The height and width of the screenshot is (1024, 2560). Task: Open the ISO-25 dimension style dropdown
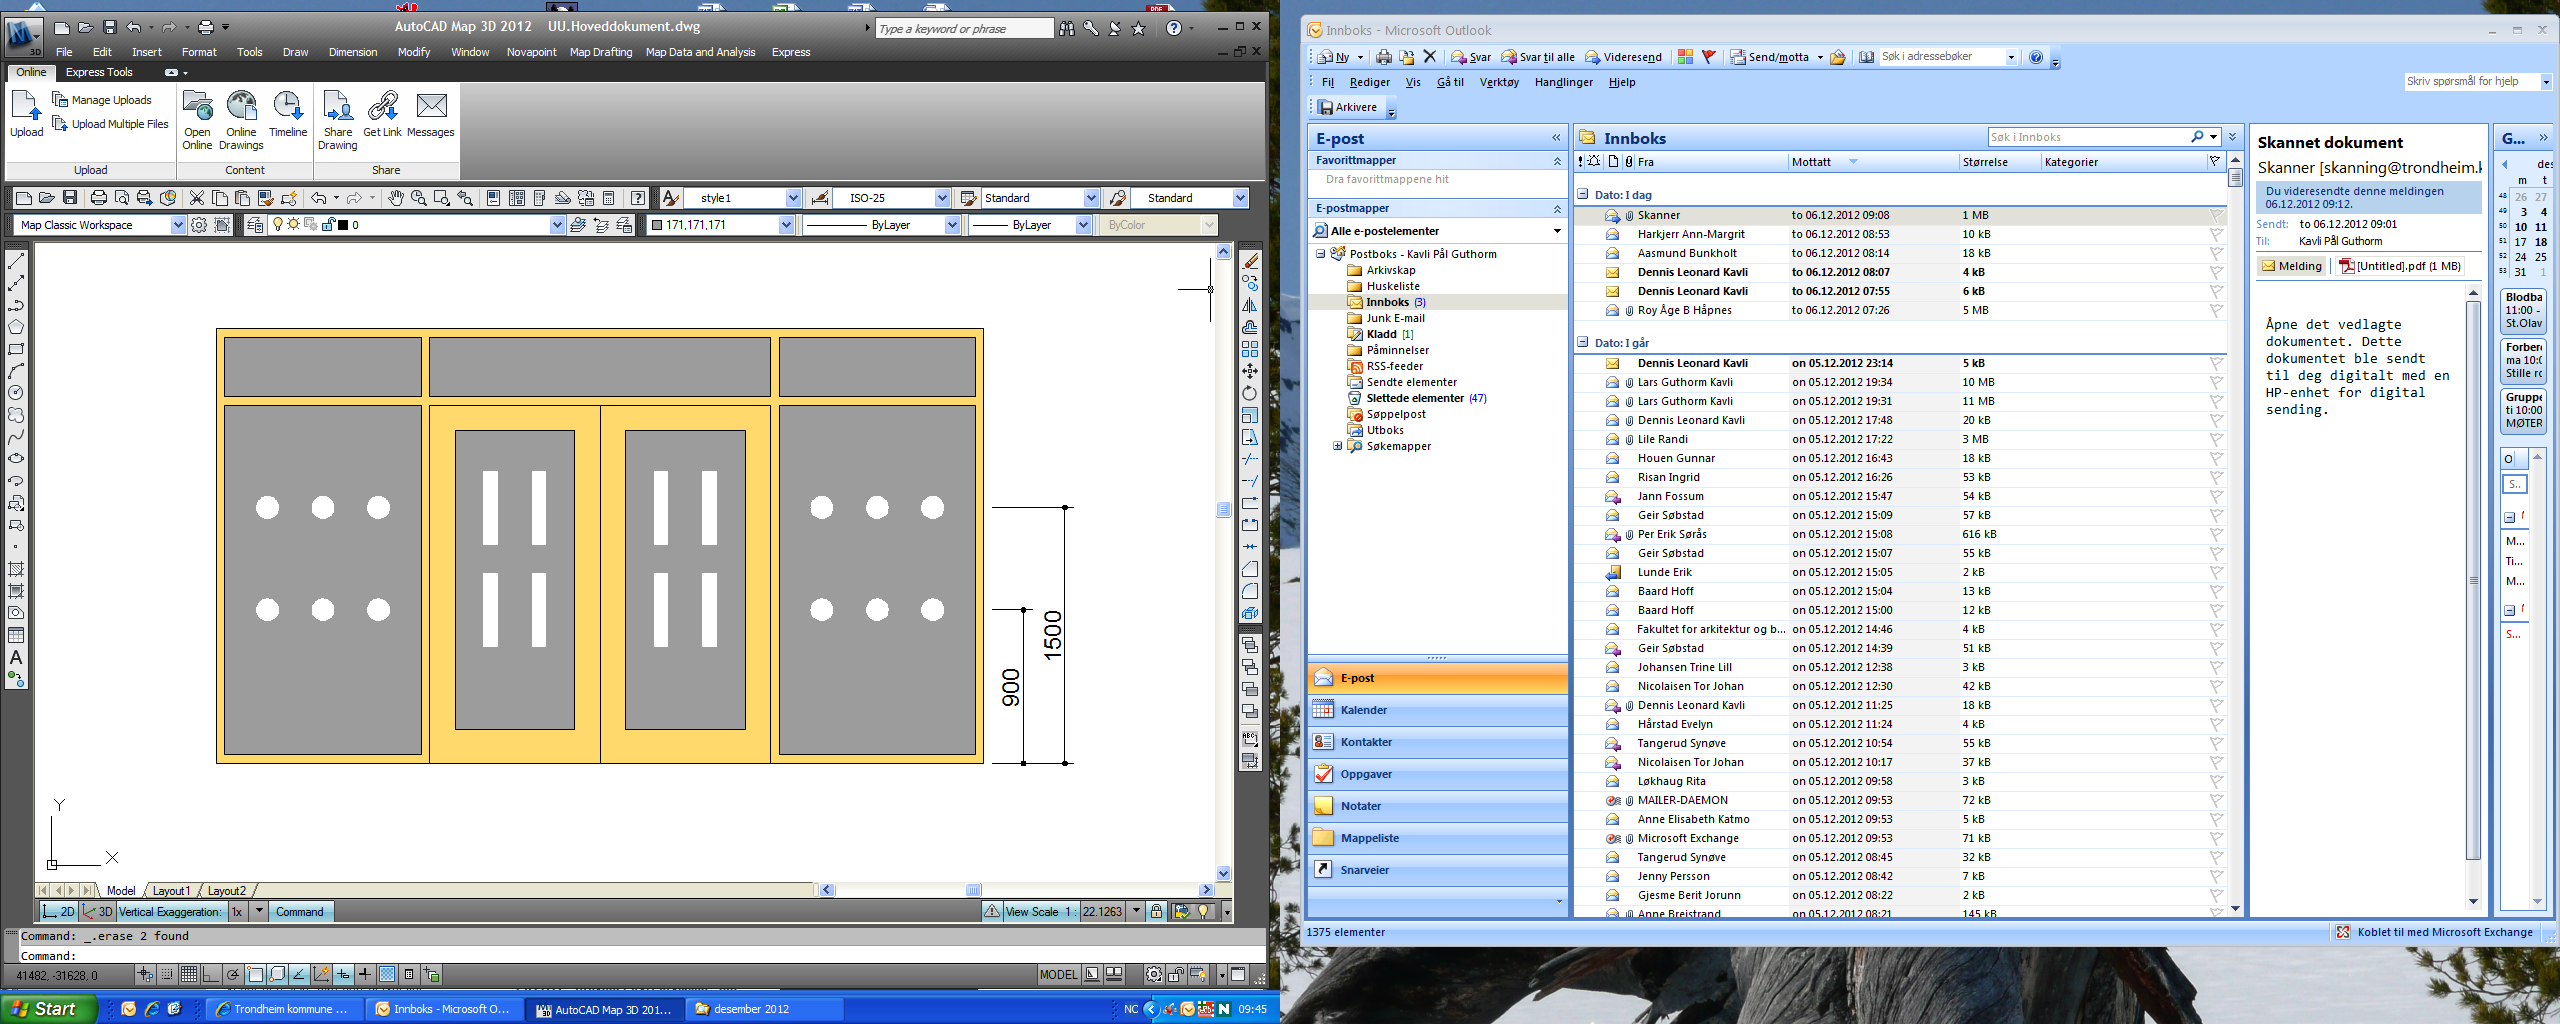point(942,198)
